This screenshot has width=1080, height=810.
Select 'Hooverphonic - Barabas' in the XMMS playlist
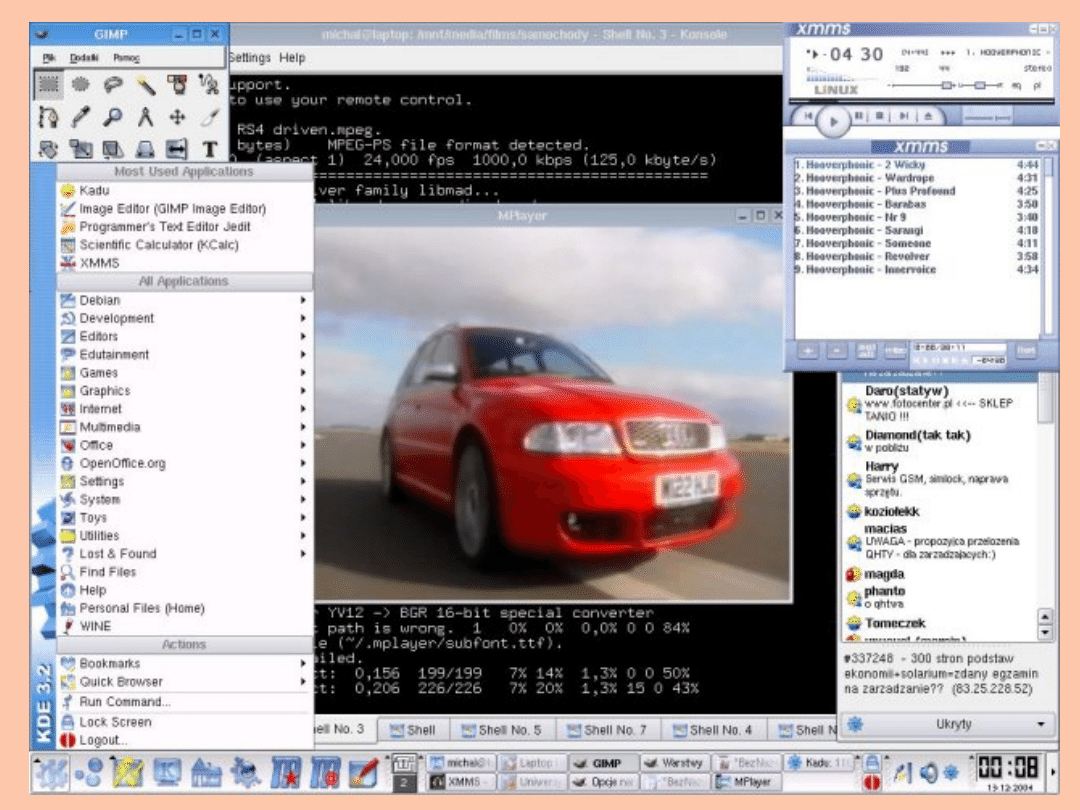(916, 205)
